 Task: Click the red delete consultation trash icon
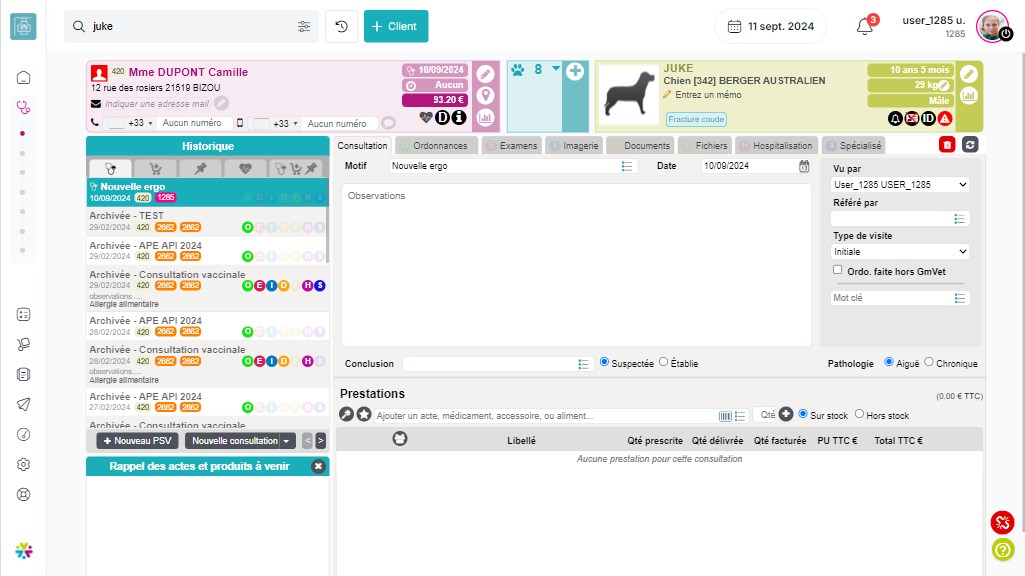(947, 146)
